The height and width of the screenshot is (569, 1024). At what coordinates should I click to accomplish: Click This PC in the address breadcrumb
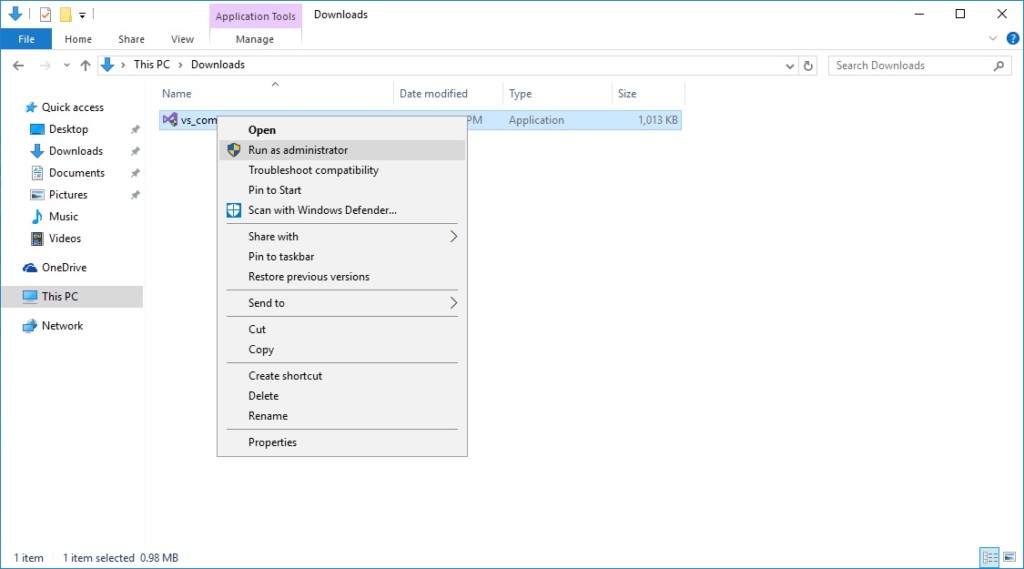152,65
